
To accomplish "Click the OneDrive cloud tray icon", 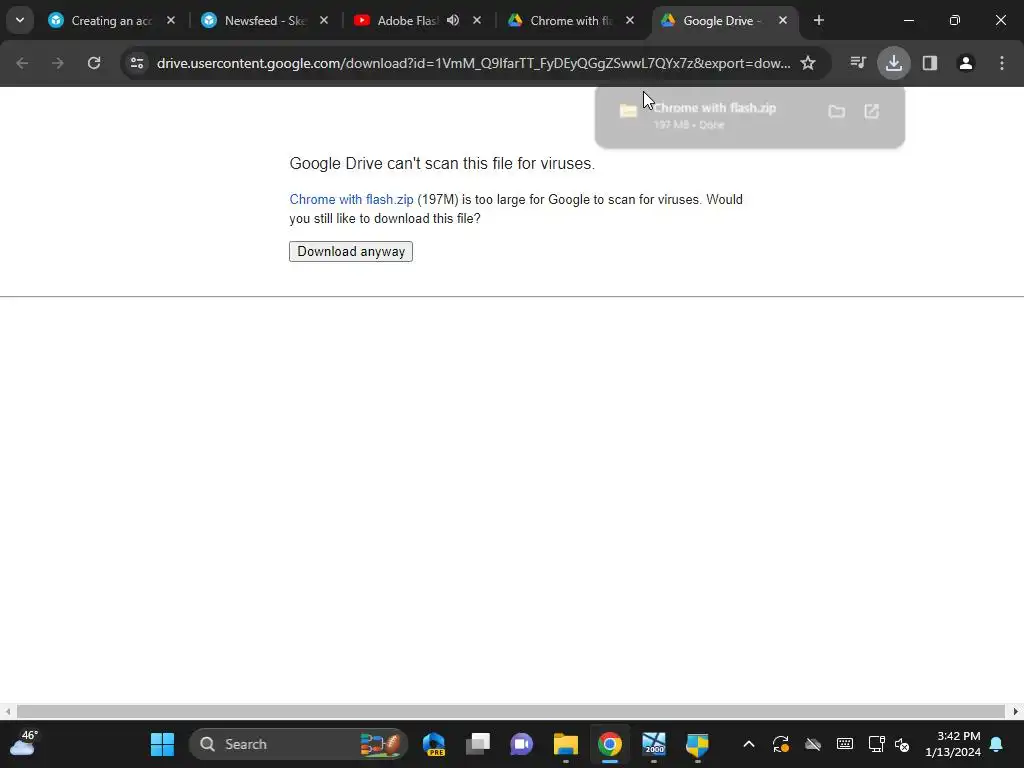I will point(812,744).
